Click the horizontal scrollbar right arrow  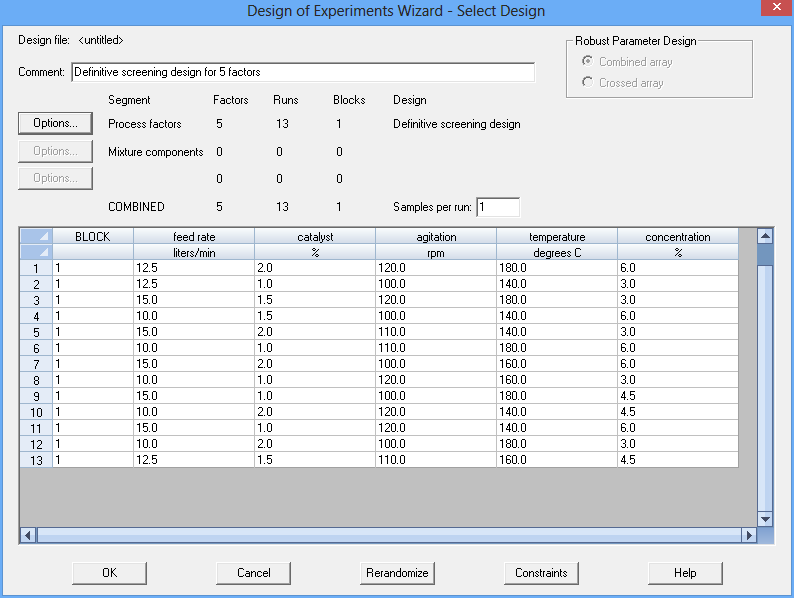[748, 535]
